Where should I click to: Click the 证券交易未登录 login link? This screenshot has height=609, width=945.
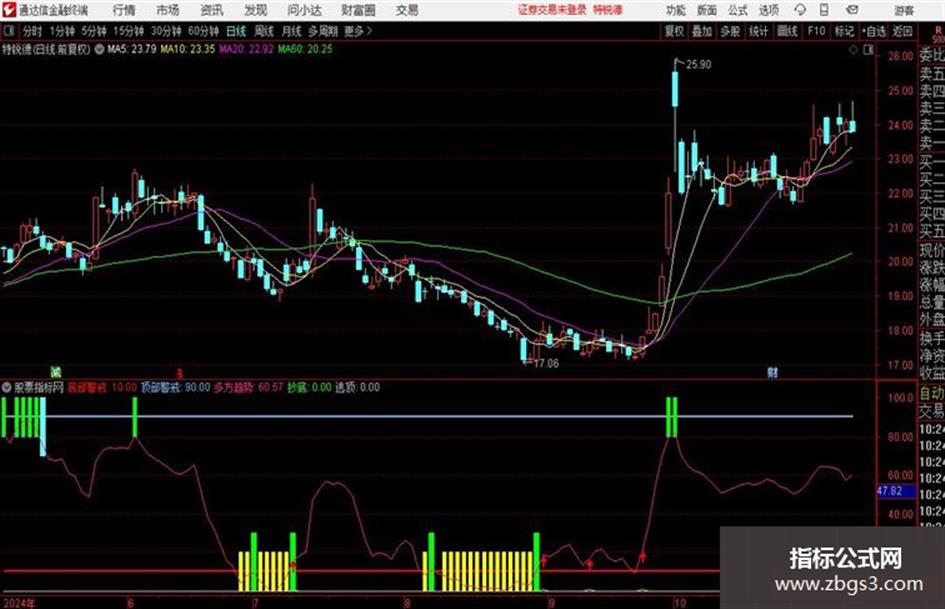click(552, 10)
